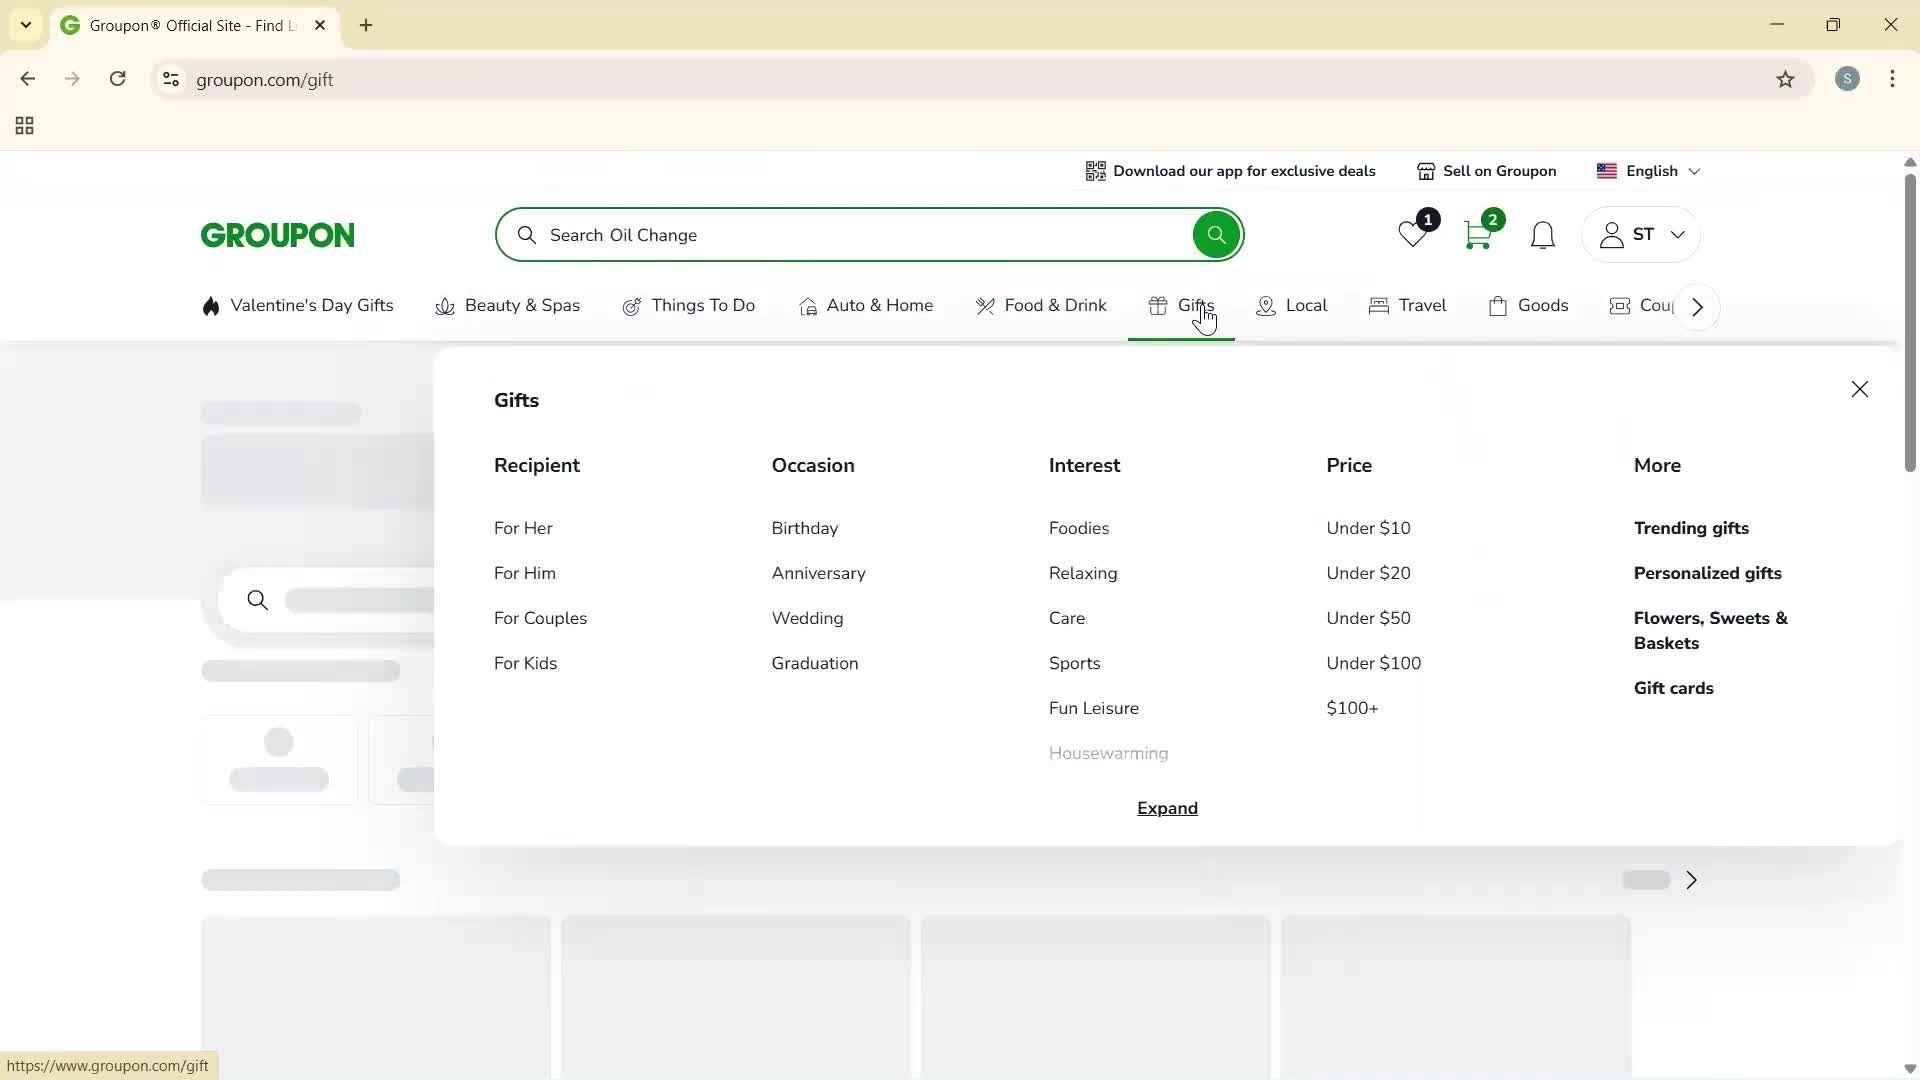1920x1080 pixels.
Task: Choose the Under $50 price filter
Action: coord(1367,618)
